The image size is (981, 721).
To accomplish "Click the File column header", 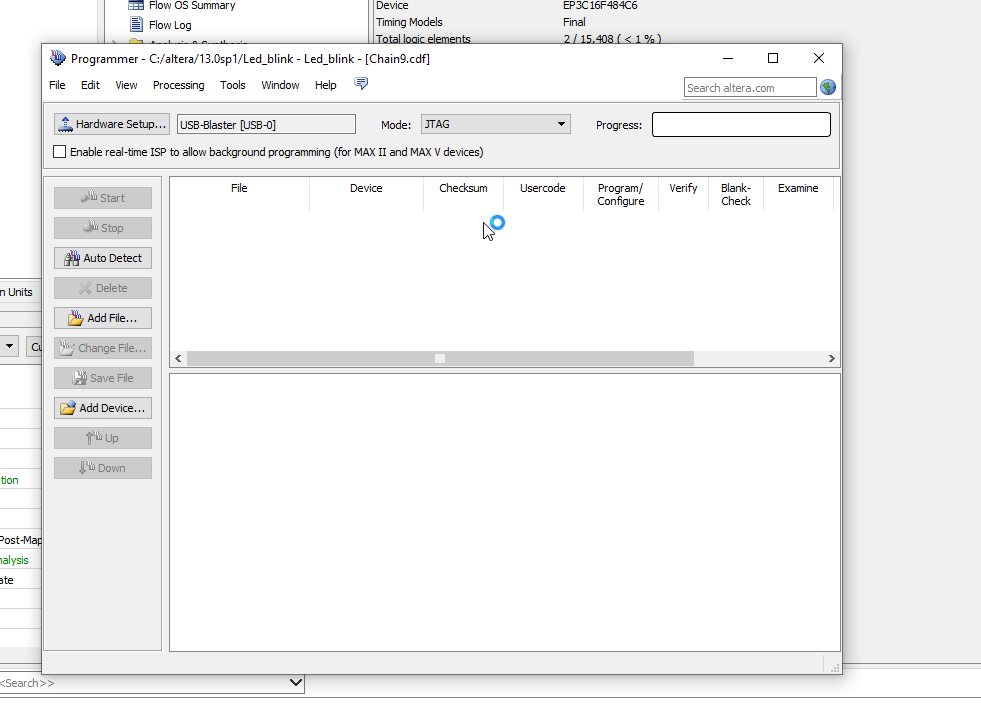I will pyautogui.click(x=239, y=194).
